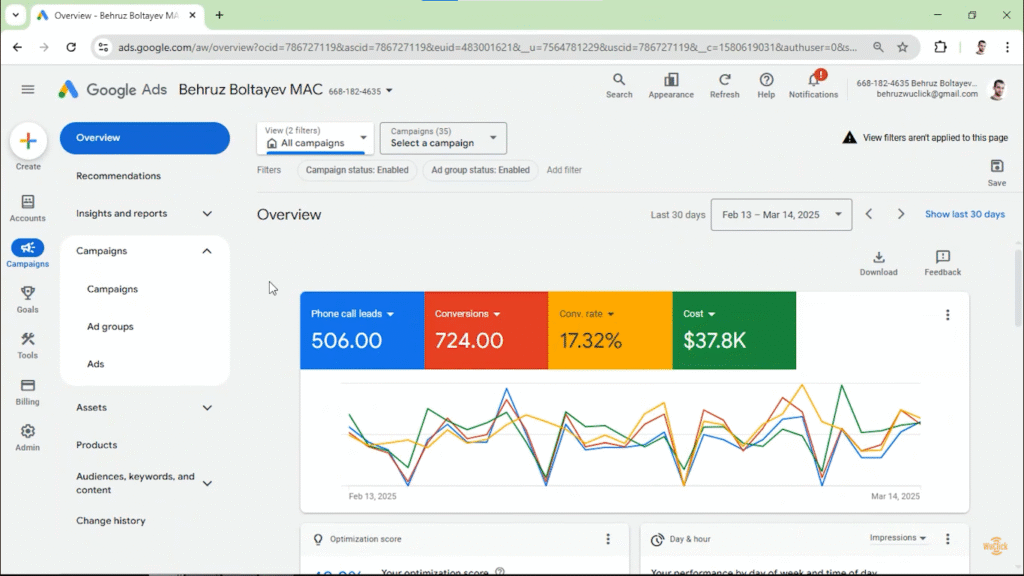Open the All campaigns view dropdown
Image resolution: width=1024 pixels, height=576 pixels.
coord(315,138)
